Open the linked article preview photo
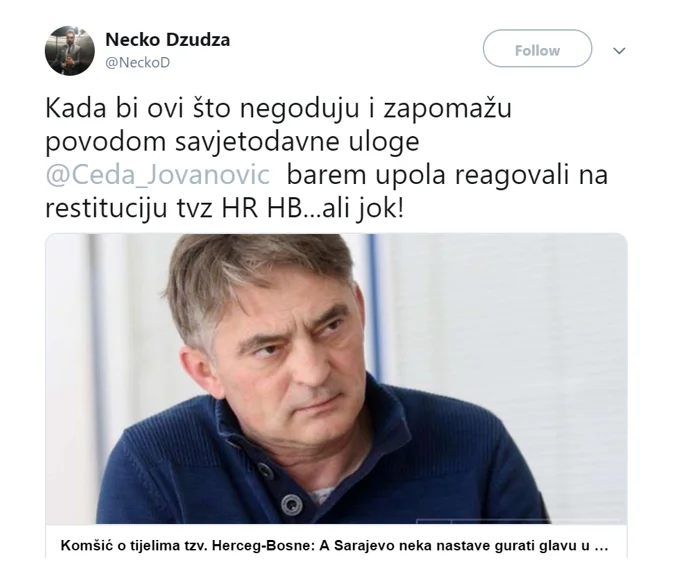679x588 pixels. click(336, 379)
